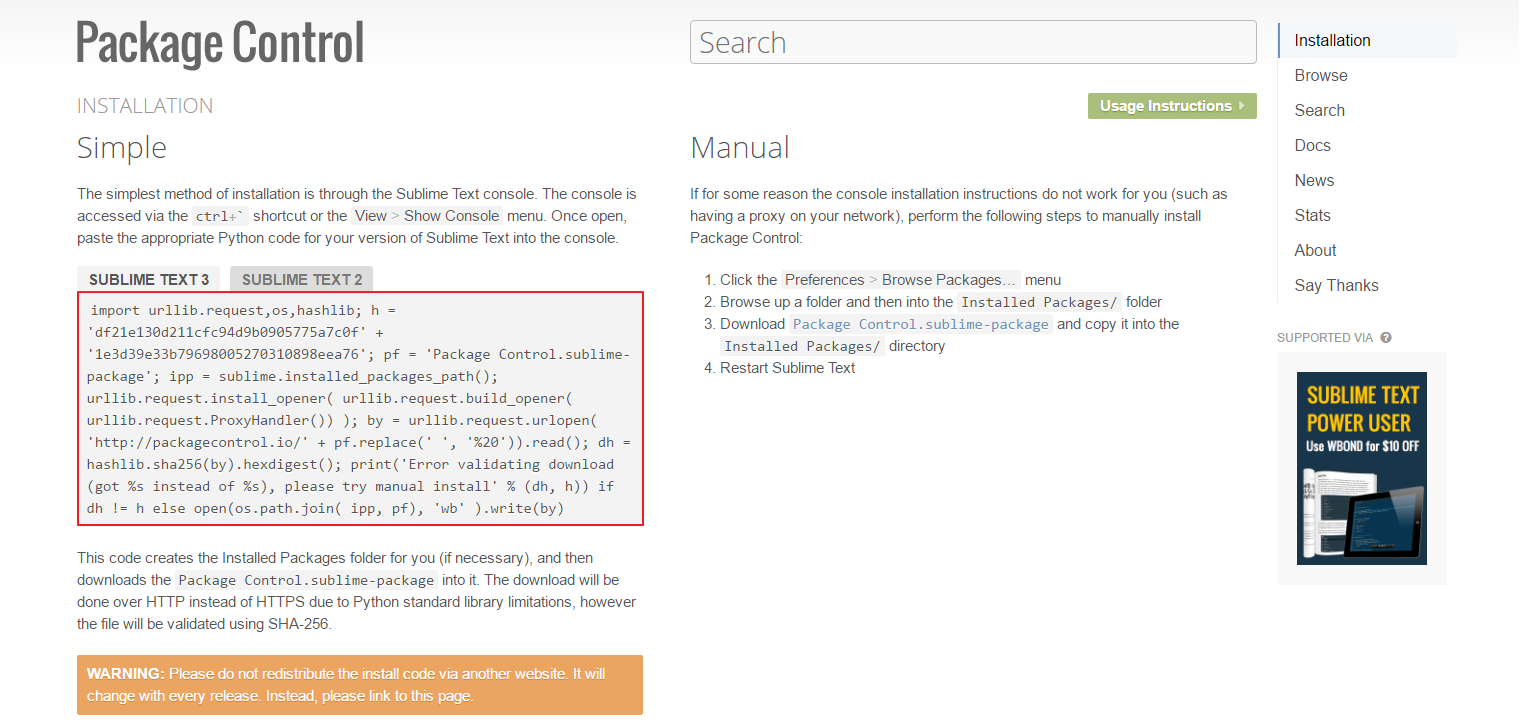Select the SUBLIME TEXT 3 tab
1520x728 pixels.
(149, 280)
